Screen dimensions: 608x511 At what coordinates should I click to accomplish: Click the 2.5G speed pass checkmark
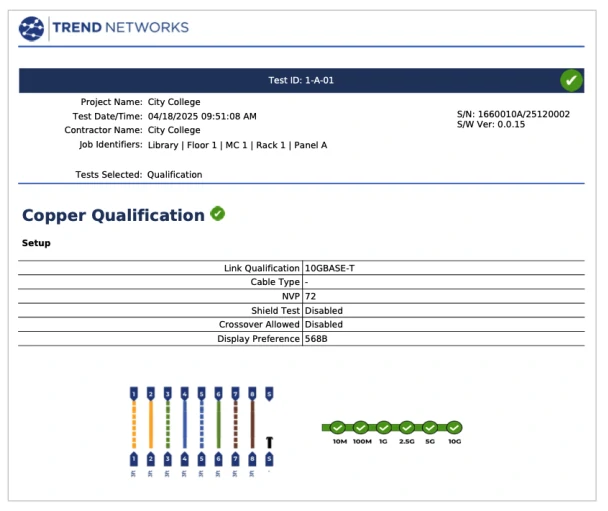[x=407, y=428]
